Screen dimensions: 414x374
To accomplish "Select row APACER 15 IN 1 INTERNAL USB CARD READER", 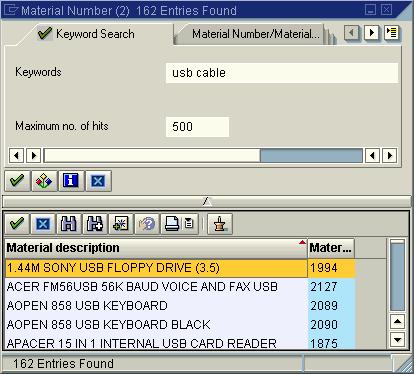I will (156, 343).
